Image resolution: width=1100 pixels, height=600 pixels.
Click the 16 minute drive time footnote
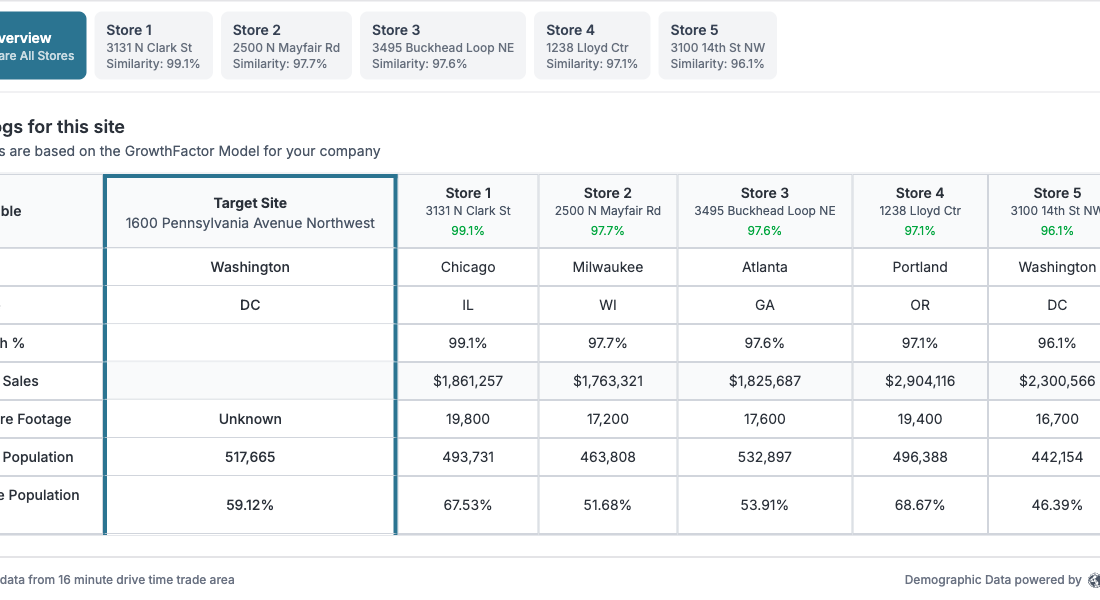(117, 580)
